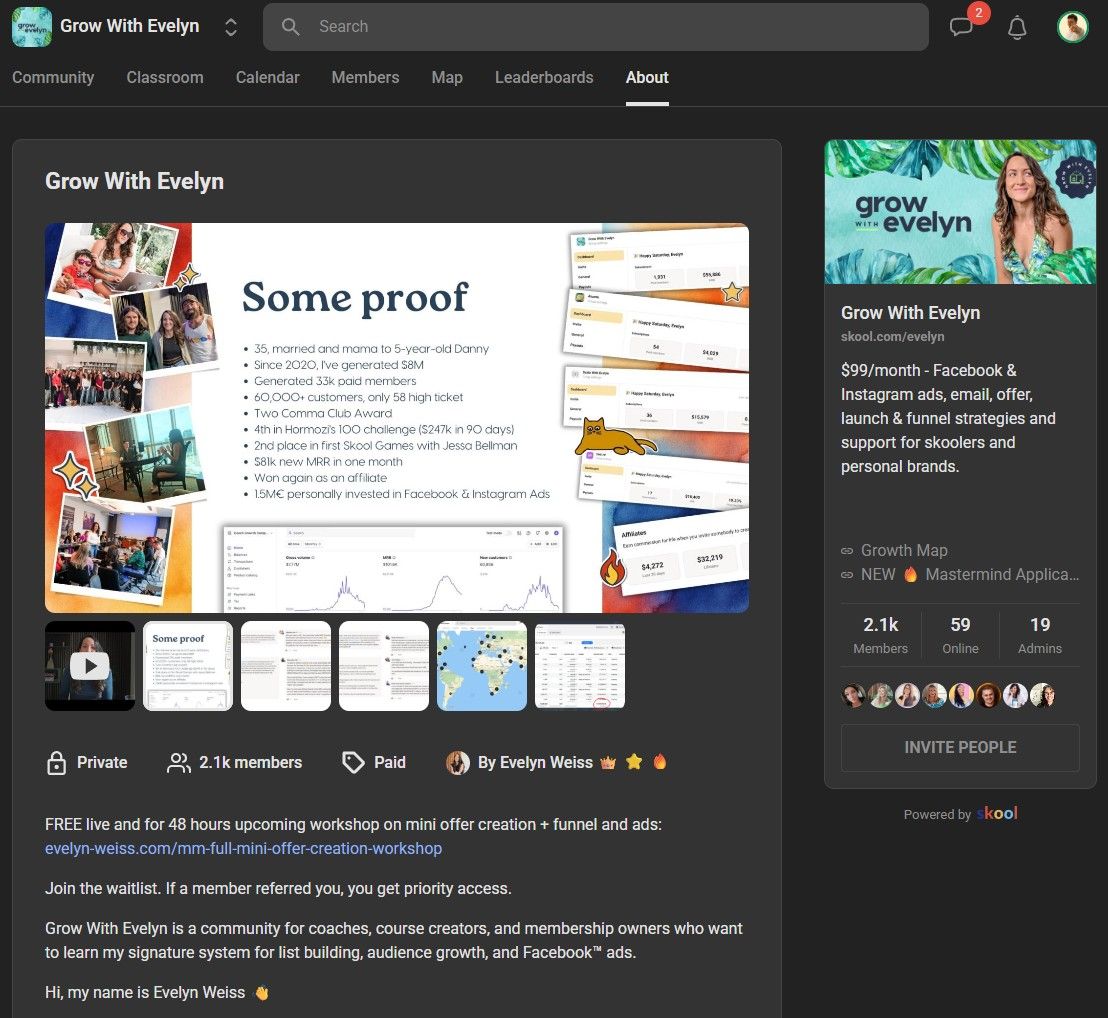Image resolution: width=1108 pixels, height=1018 pixels.
Task: Open the NEW Mastermind Application link
Action: [x=970, y=574]
